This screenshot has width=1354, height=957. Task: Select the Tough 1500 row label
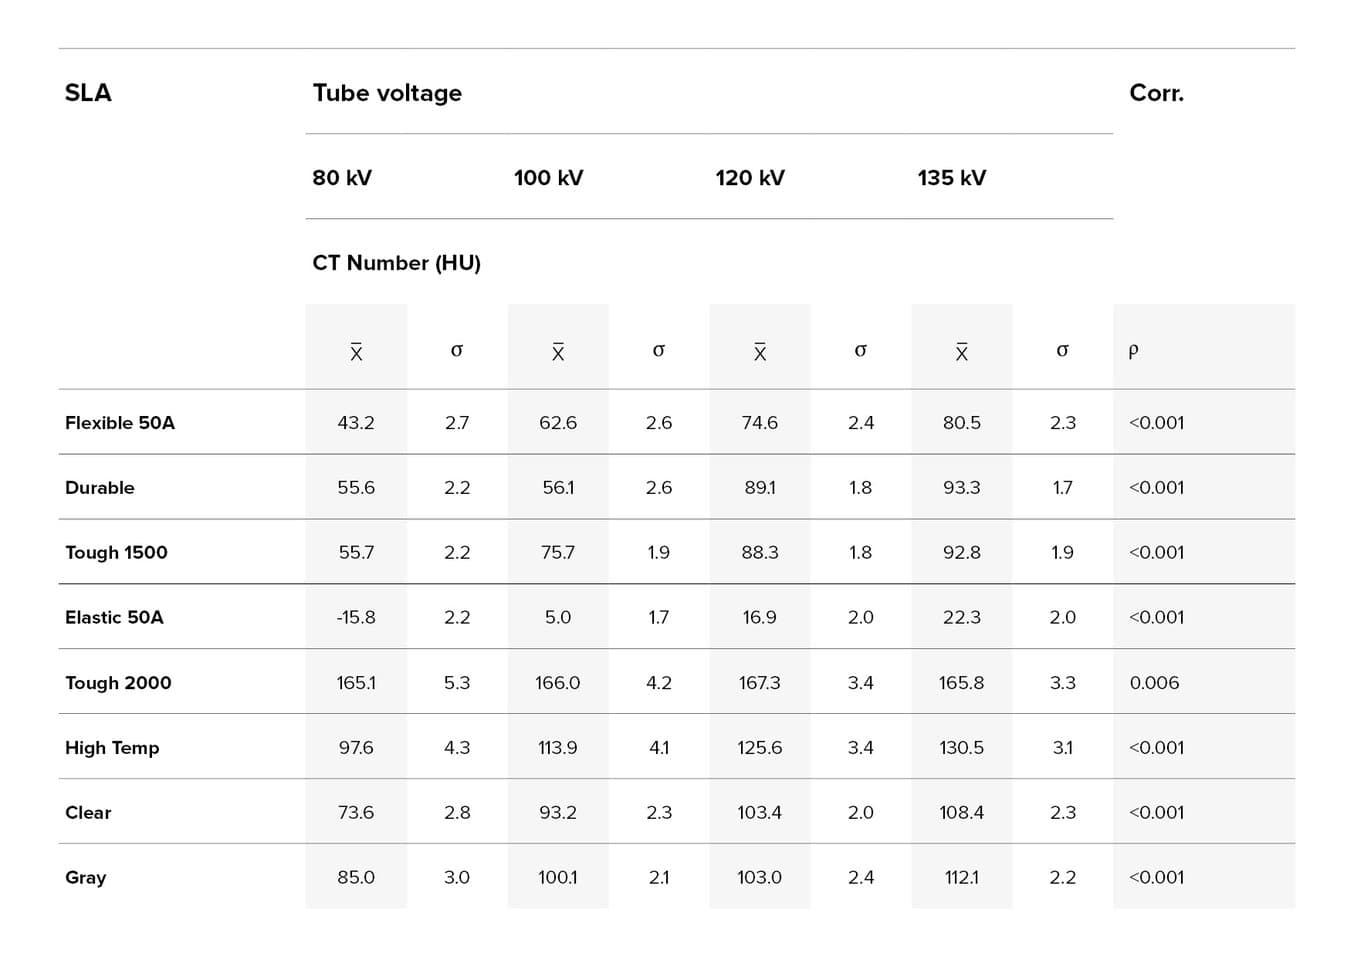[x=116, y=553]
